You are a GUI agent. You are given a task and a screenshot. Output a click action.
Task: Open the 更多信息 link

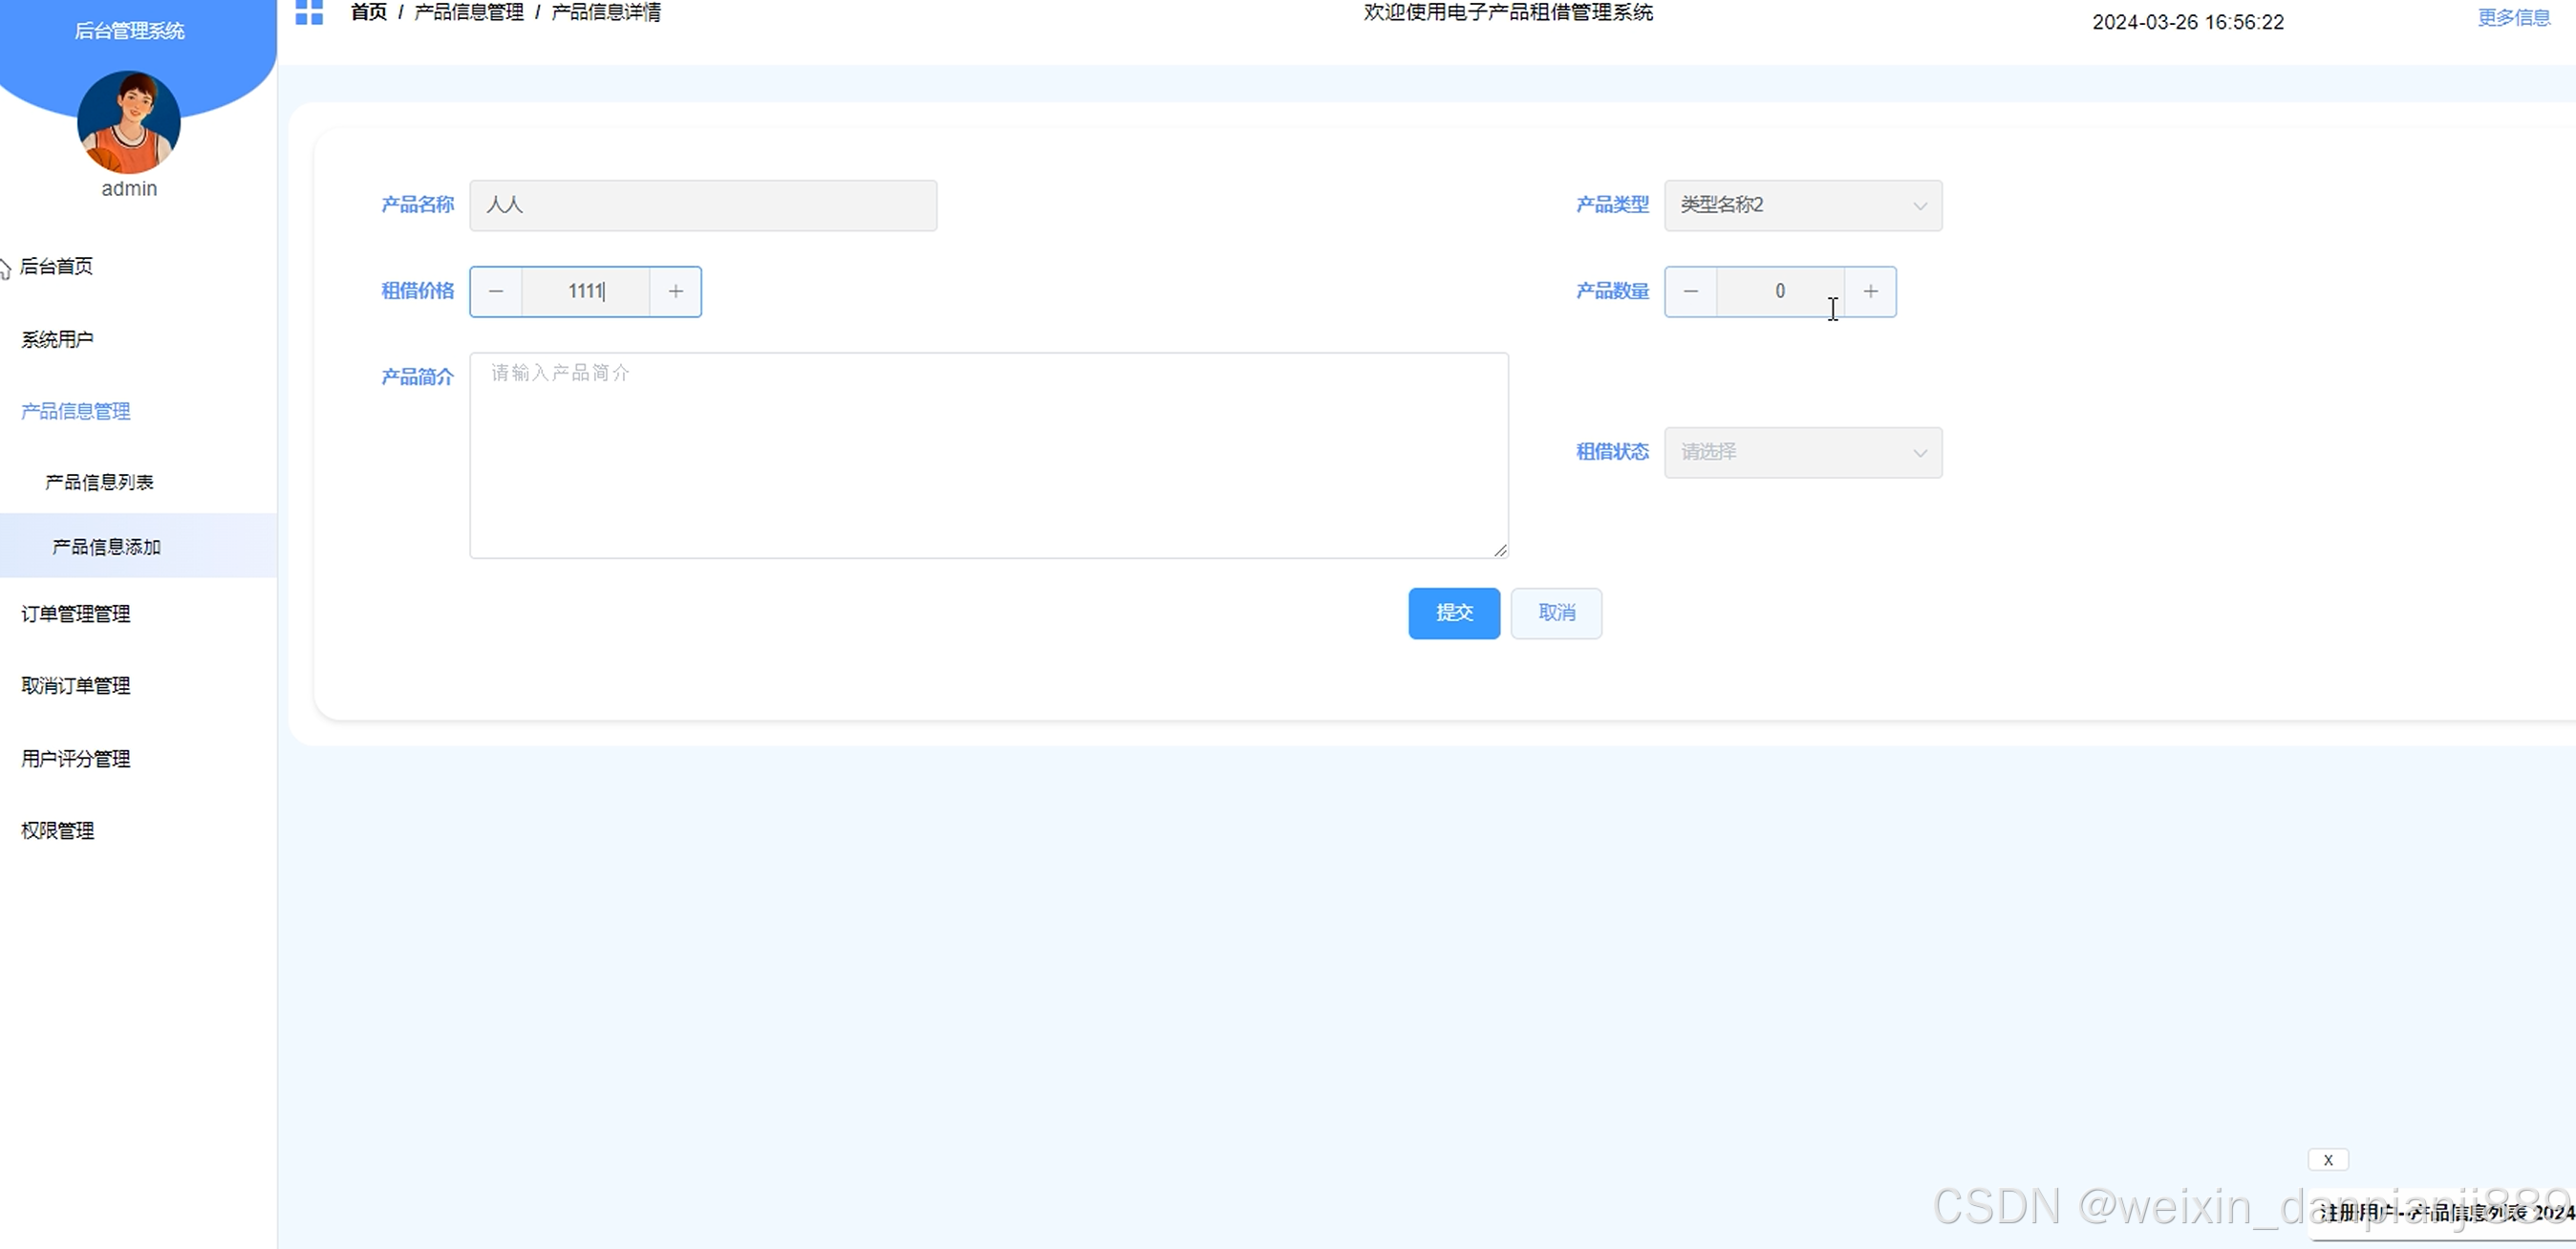[x=2513, y=18]
